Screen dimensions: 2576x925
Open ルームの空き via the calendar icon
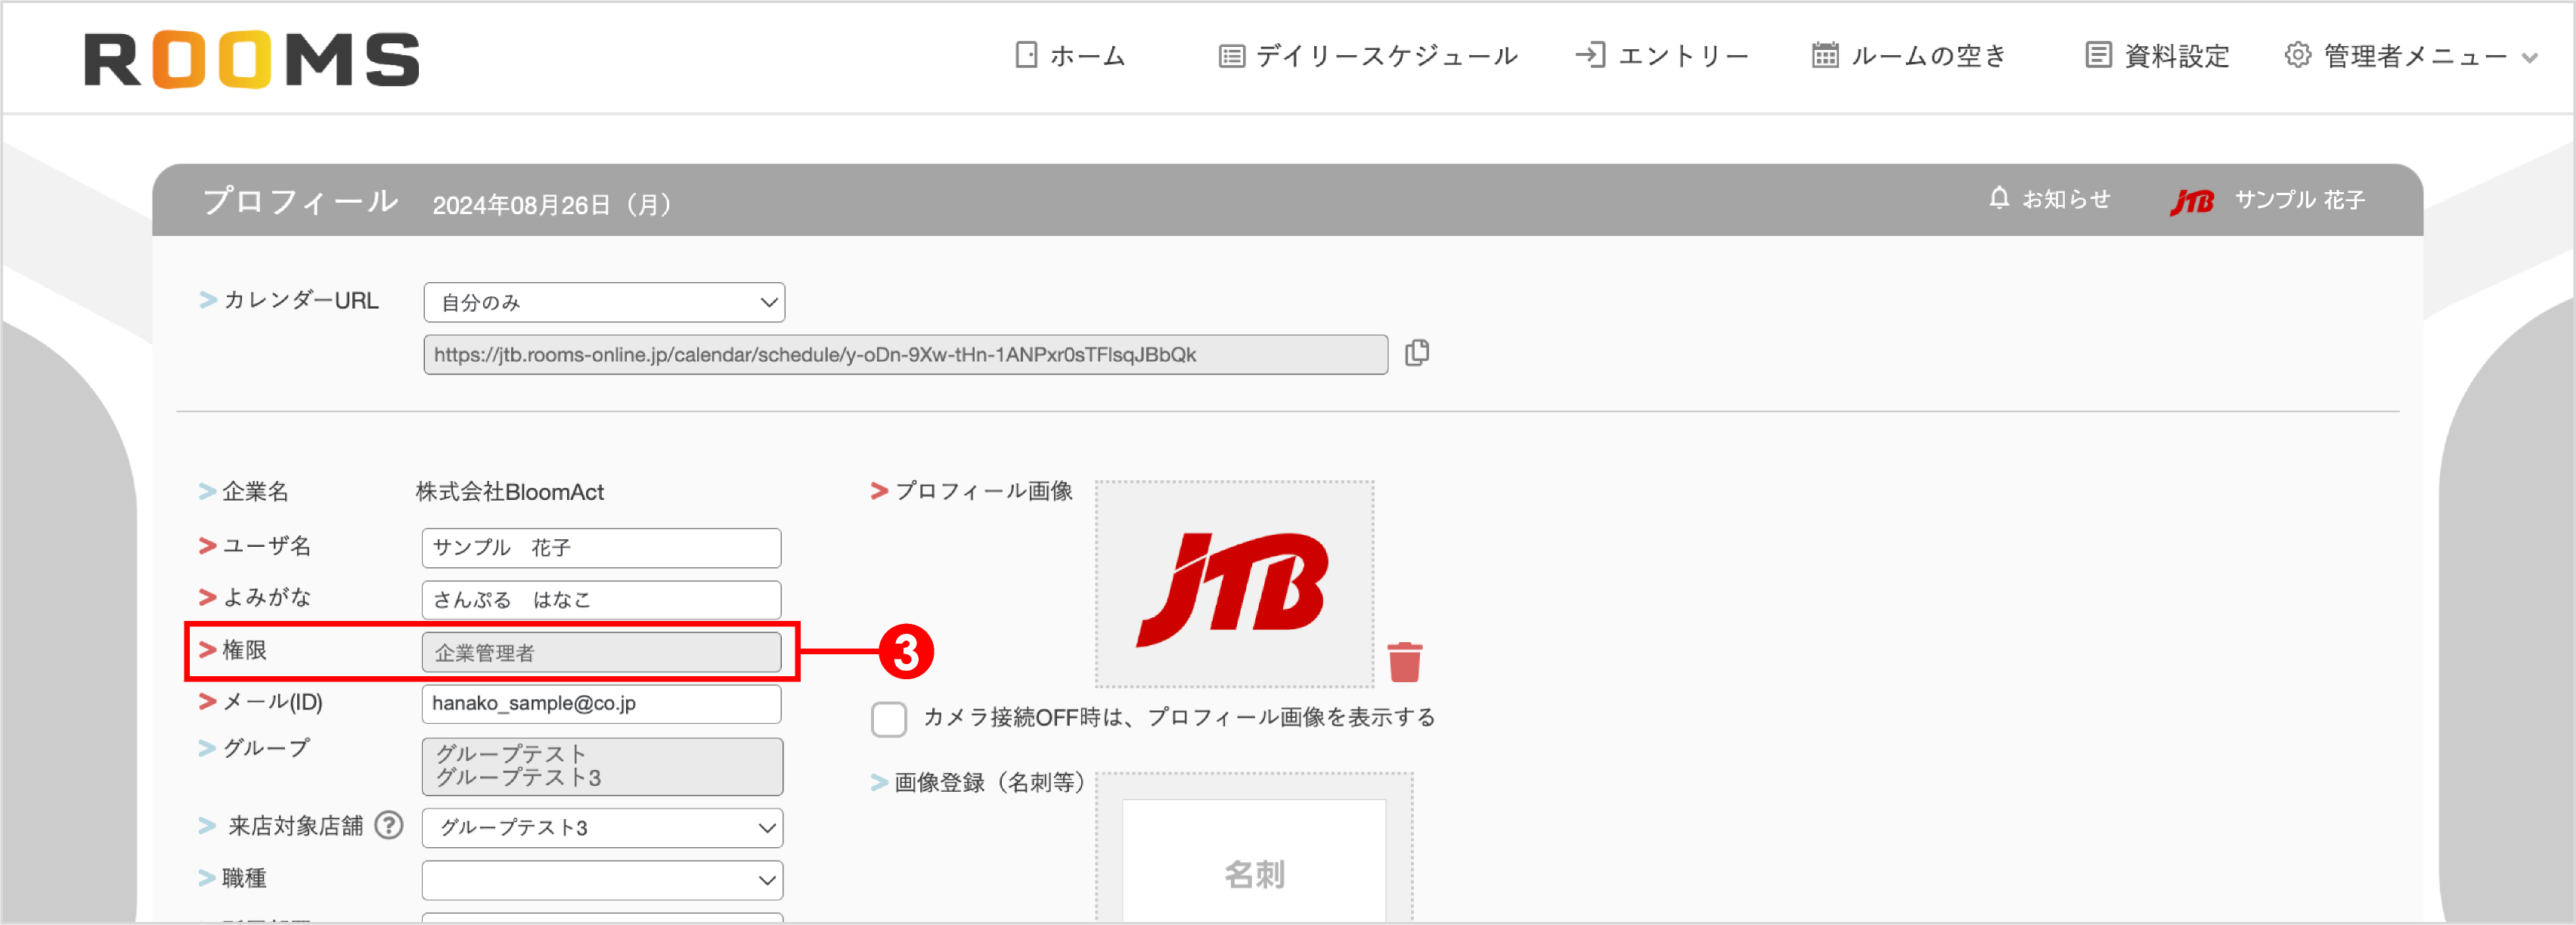pyautogui.click(x=1824, y=55)
